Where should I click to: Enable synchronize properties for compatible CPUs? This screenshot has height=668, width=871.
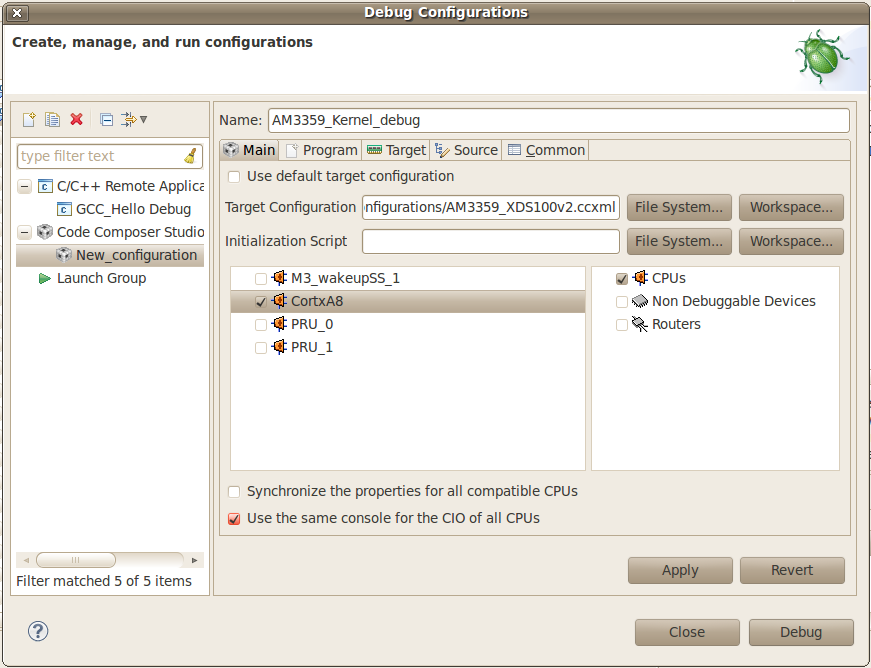(233, 491)
